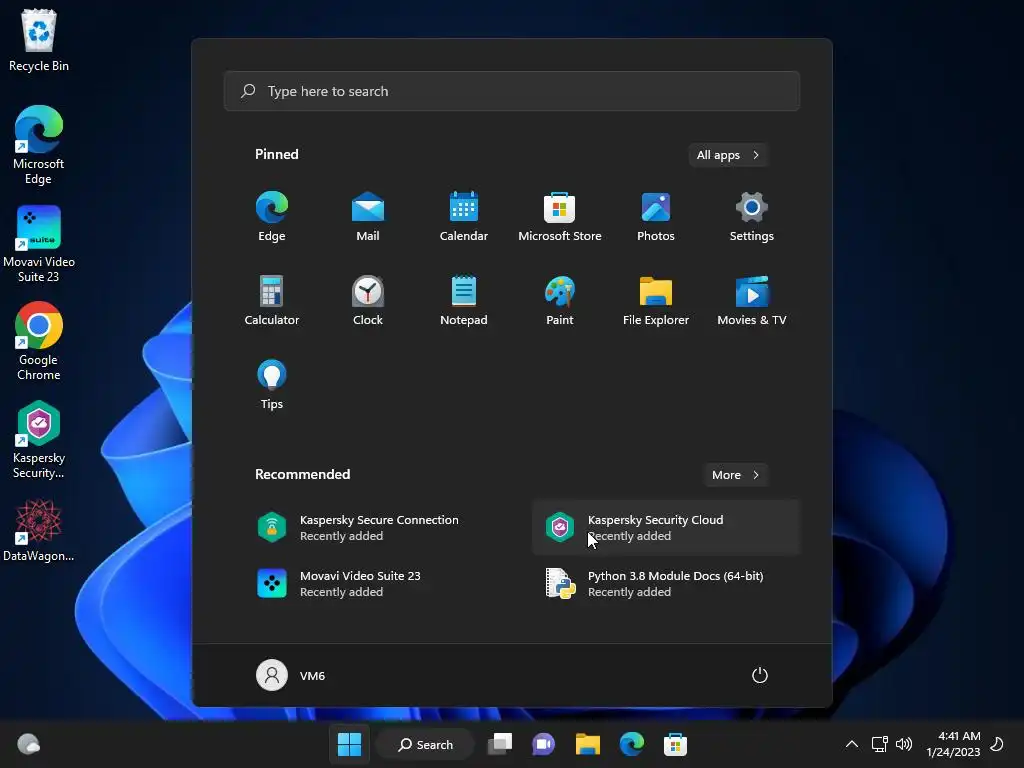Open the Calendar app
Image resolution: width=1024 pixels, height=768 pixels.
coord(464,217)
